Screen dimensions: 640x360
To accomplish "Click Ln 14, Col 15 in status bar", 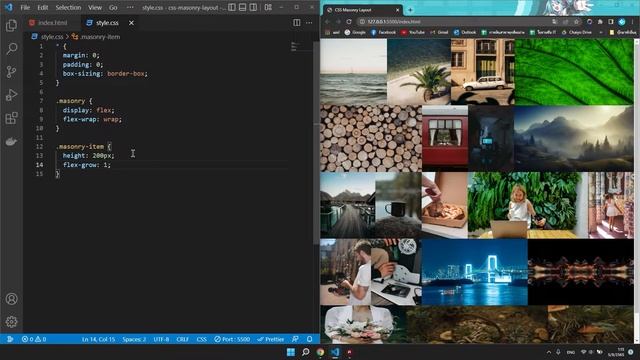I will 98,339.
